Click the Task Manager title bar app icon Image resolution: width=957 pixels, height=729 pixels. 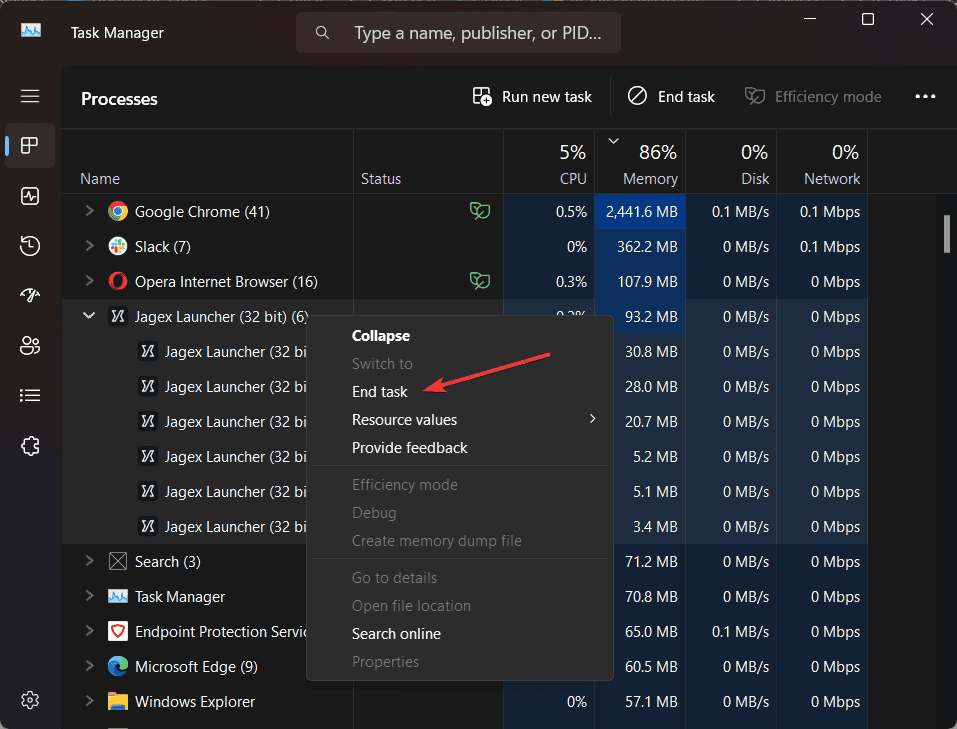[x=31, y=31]
